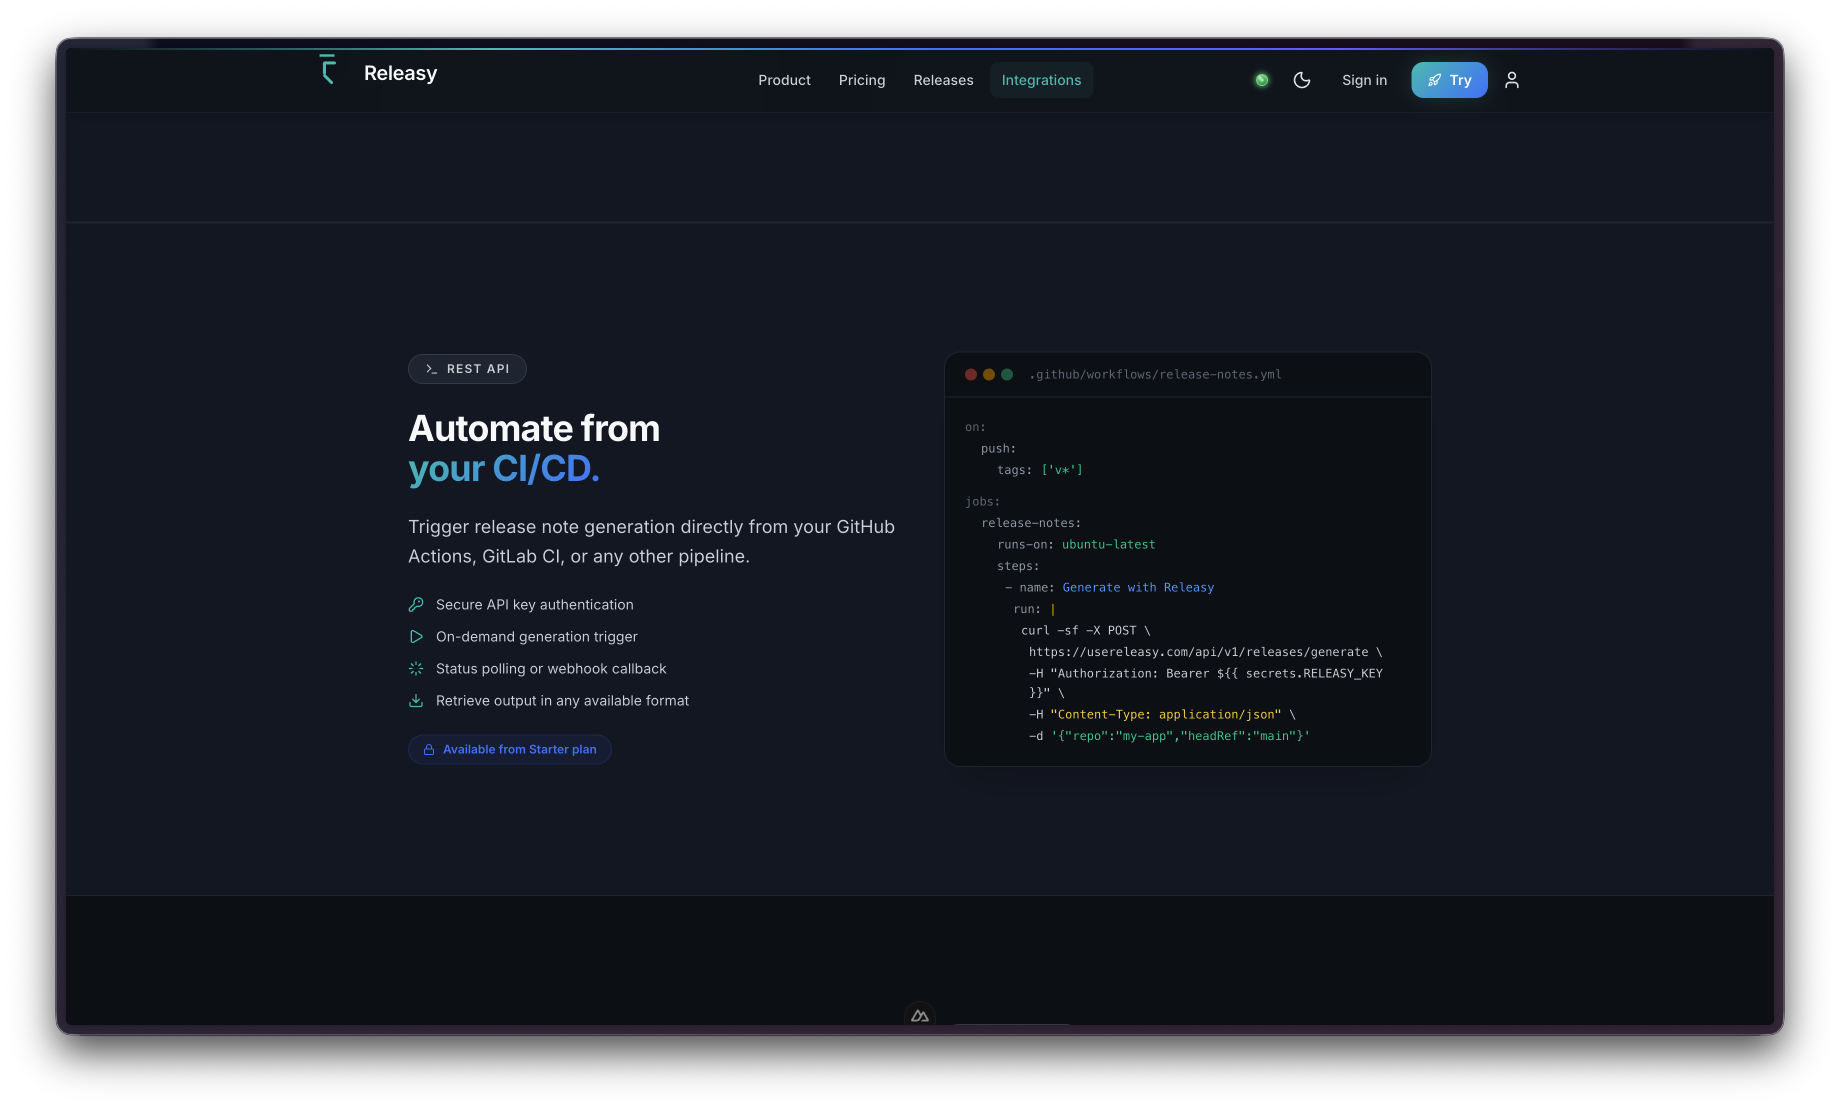Image resolution: width=1840 pixels, height=1109 pixels.
Task: Open the Releases nav link
Action: pyautogui.click(x=943, y=80)
